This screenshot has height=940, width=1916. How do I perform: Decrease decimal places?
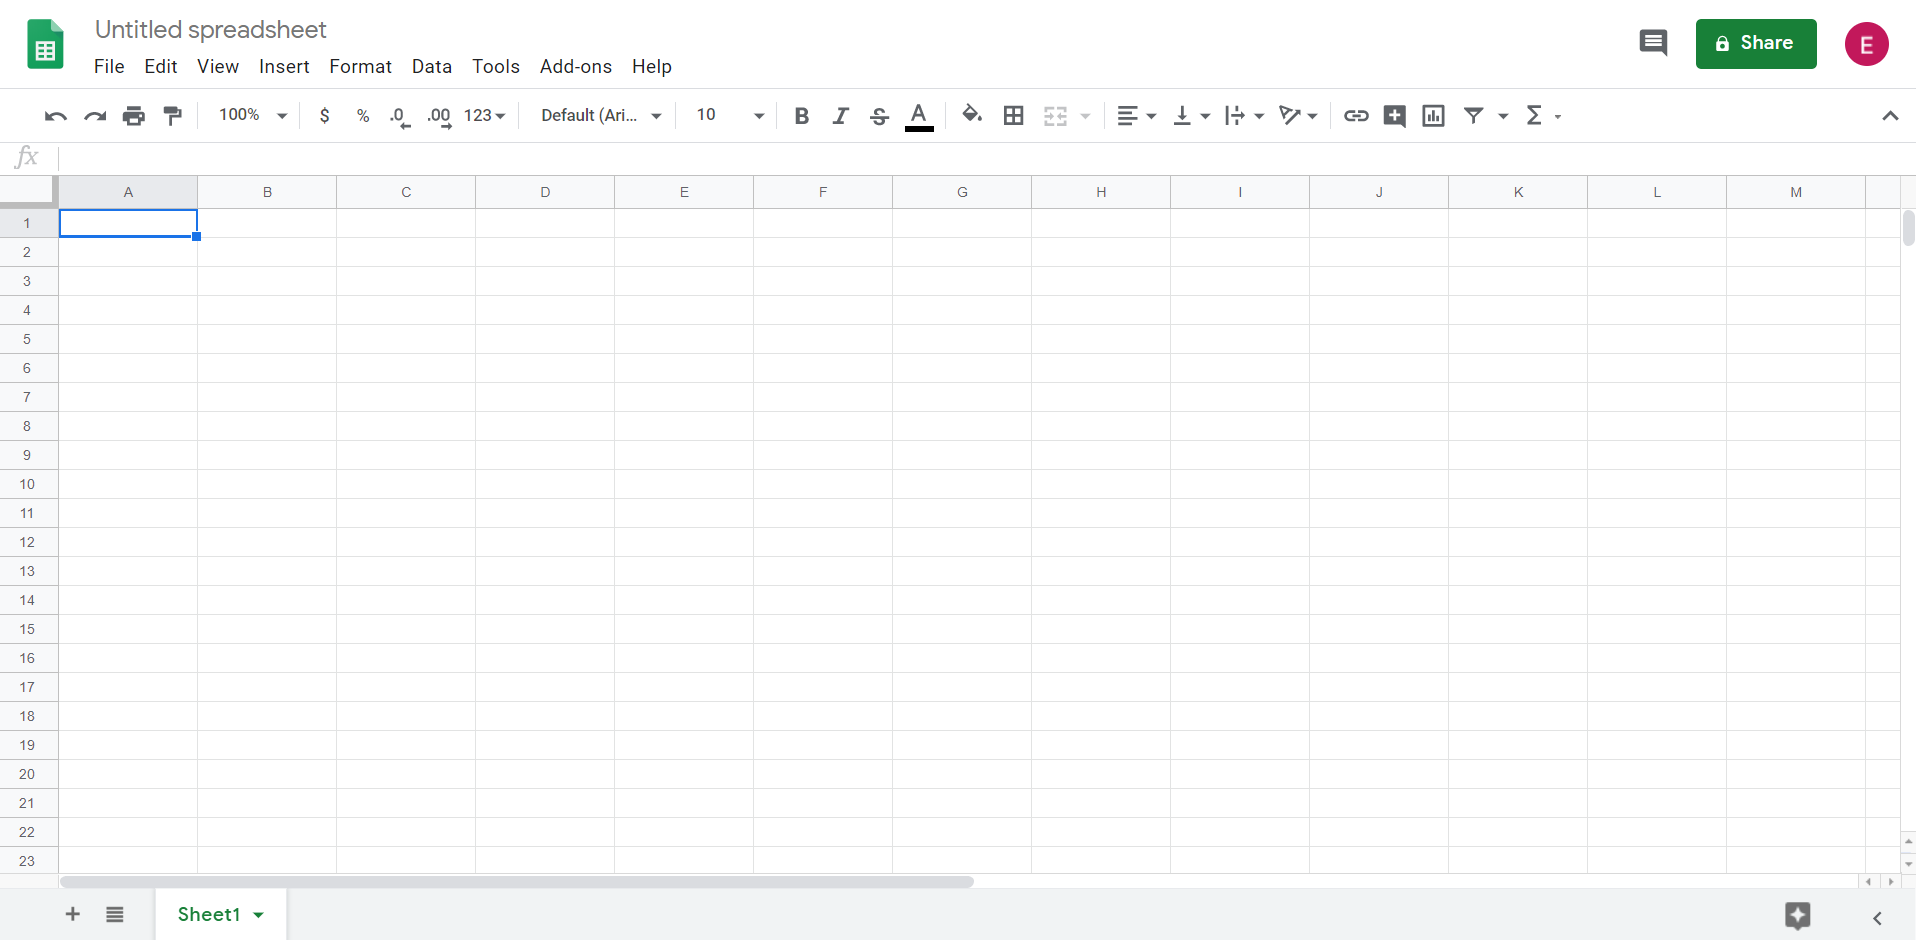pos(400,117)
